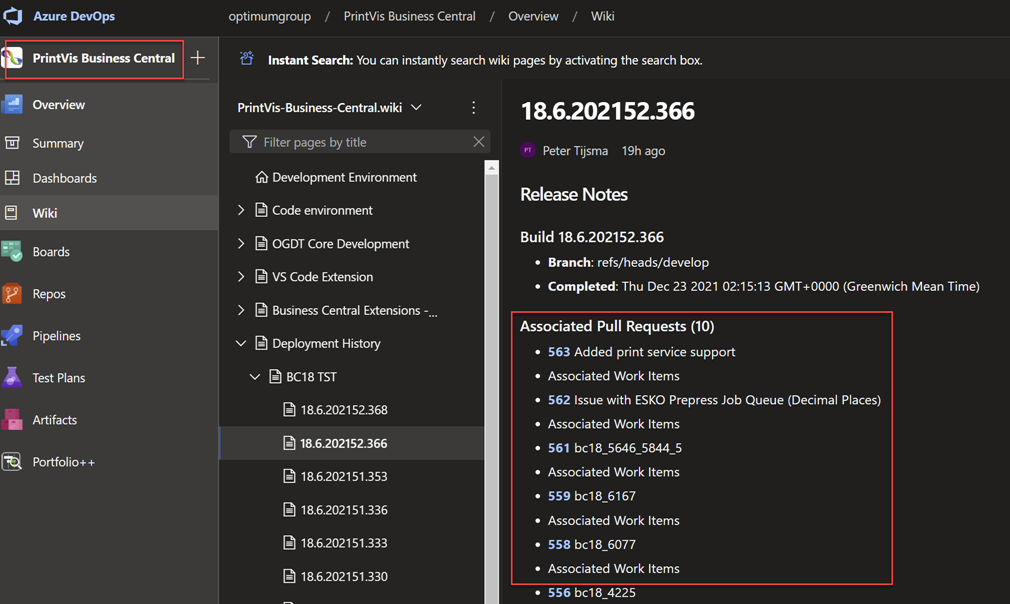1010x604 pixels.
Task: Click the plus icon beside project name
Action: (x=198, y=58)
